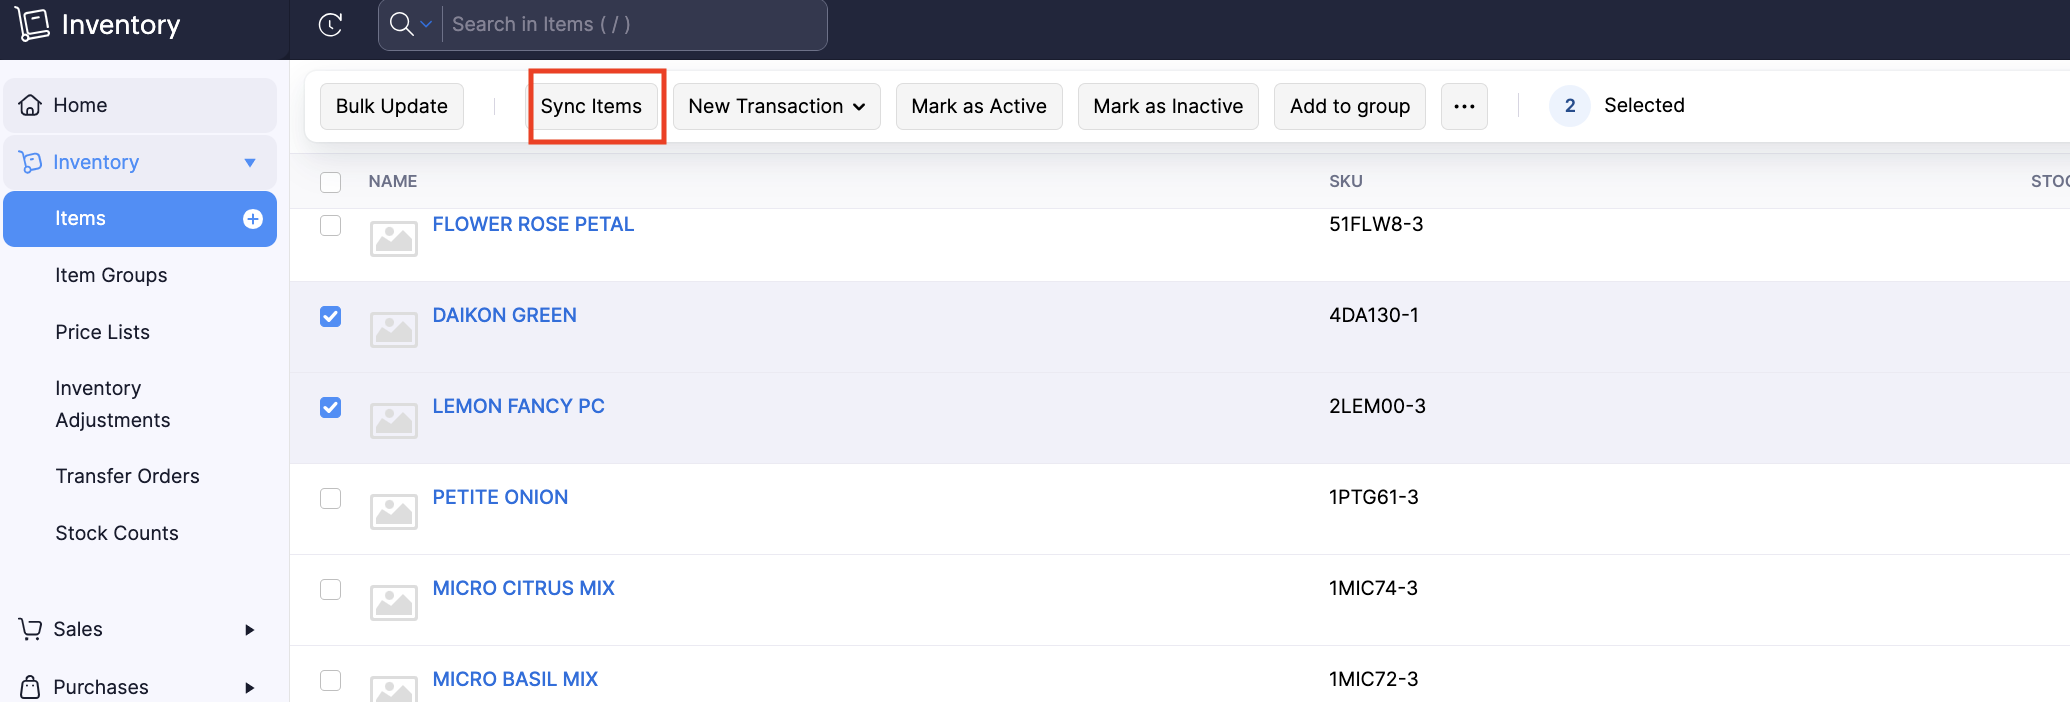
Task: Click the Purchases bag icon
Action: (30, 687)
